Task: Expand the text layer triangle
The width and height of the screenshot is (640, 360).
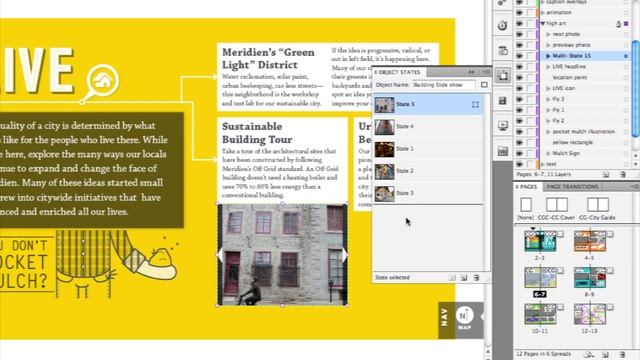Action: (x=542, y=164)
